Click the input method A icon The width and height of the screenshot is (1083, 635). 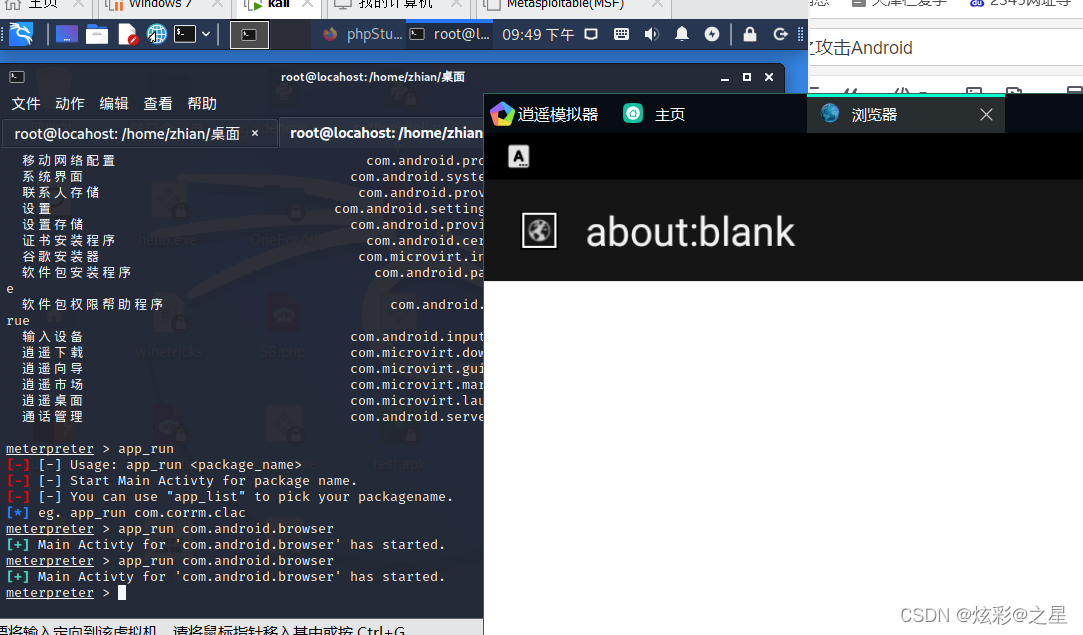(x=519, y=157)
